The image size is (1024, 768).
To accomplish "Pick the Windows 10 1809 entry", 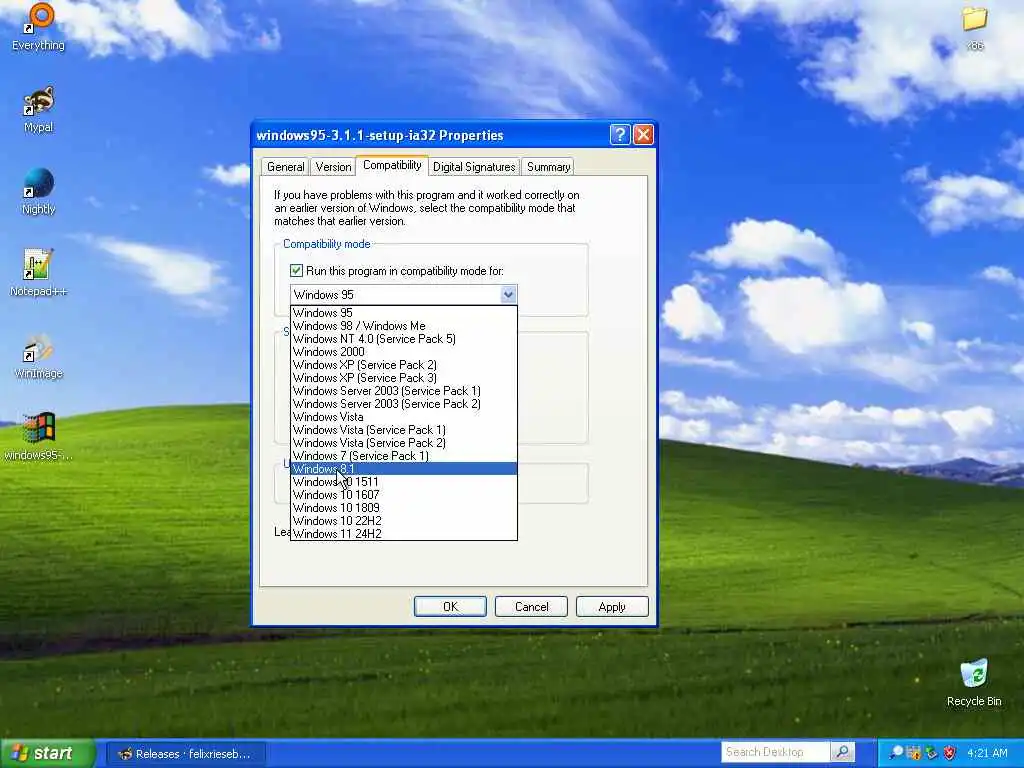I will (404, 508).
